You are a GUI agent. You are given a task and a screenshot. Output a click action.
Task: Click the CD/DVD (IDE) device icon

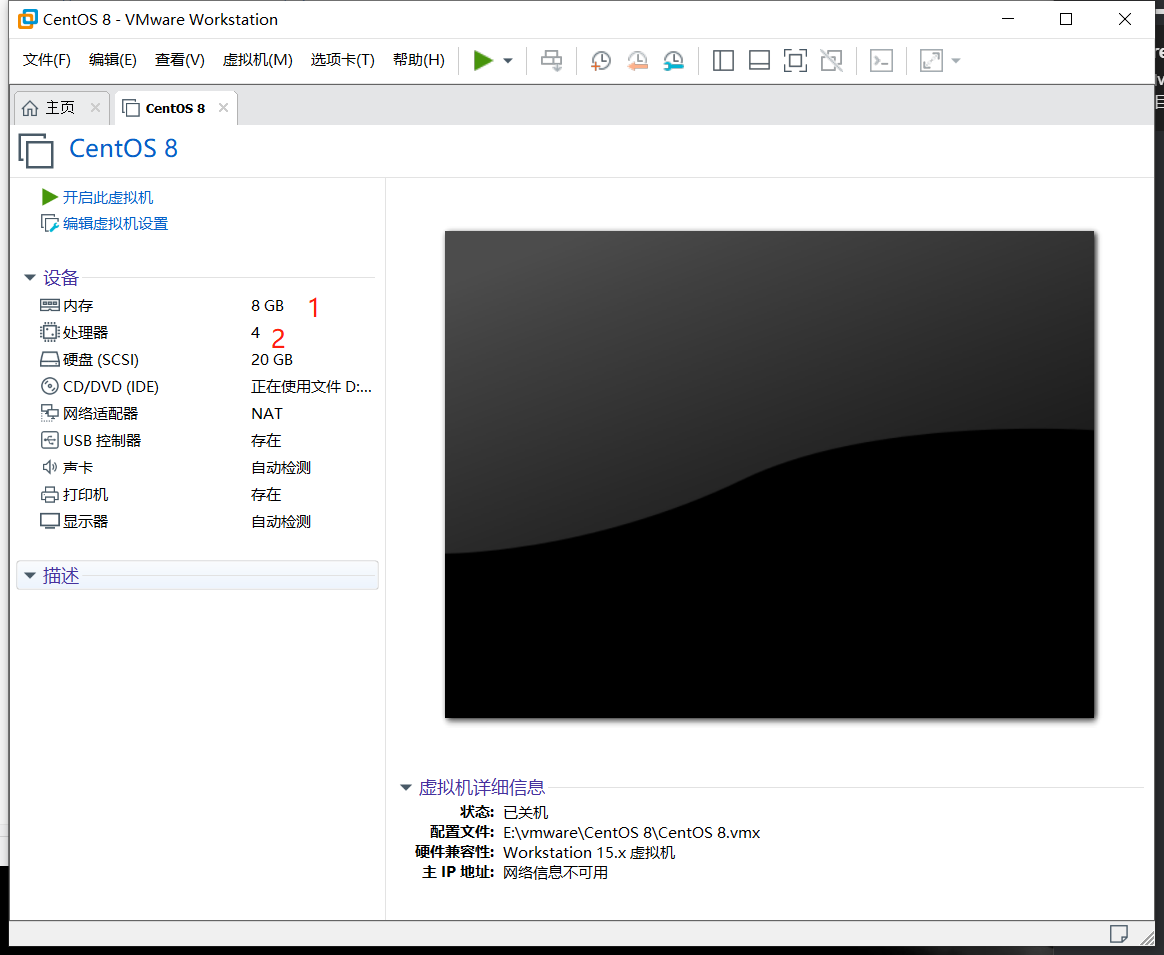click(x=49, y=386)
